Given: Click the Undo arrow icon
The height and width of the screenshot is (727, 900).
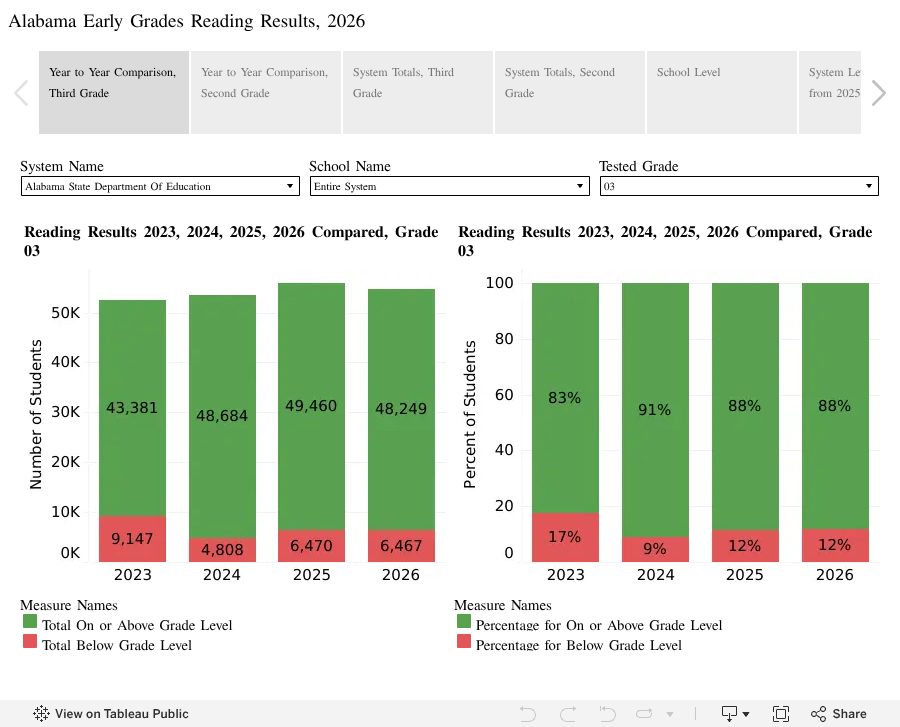Looking at the screenshot, I should (527, 714).
